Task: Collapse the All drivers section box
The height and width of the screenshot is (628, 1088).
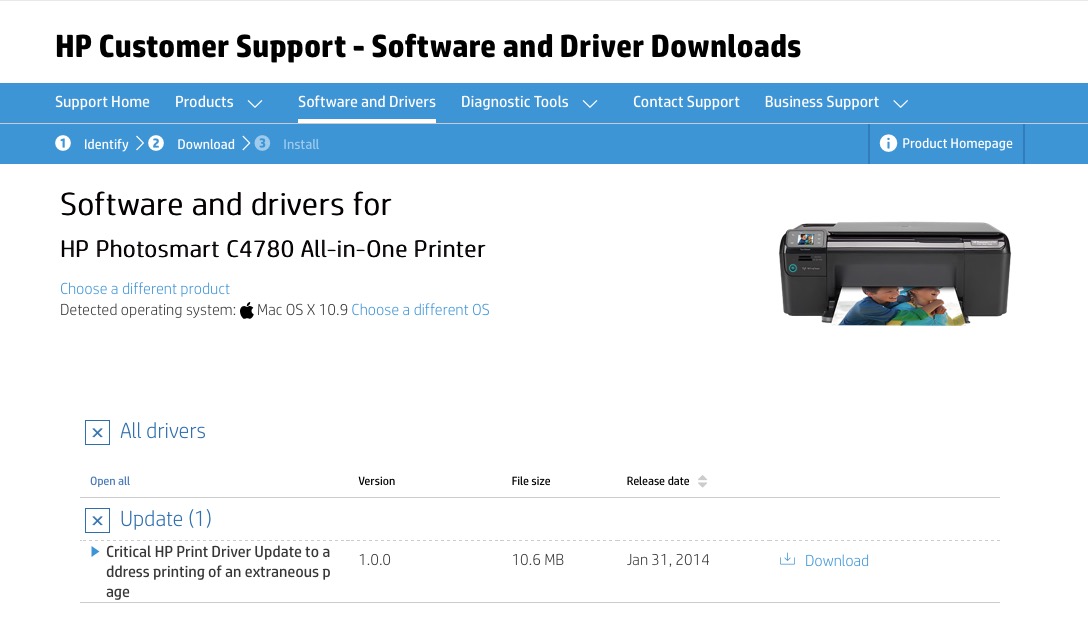Action: (97, 432)
